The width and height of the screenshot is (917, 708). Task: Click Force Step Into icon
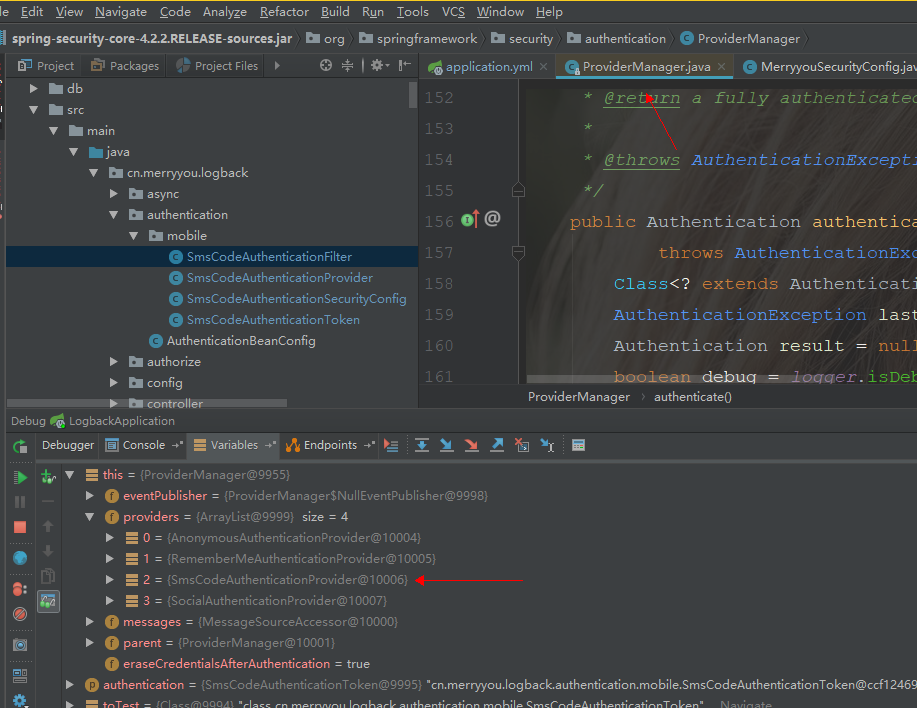coord(471,445)
